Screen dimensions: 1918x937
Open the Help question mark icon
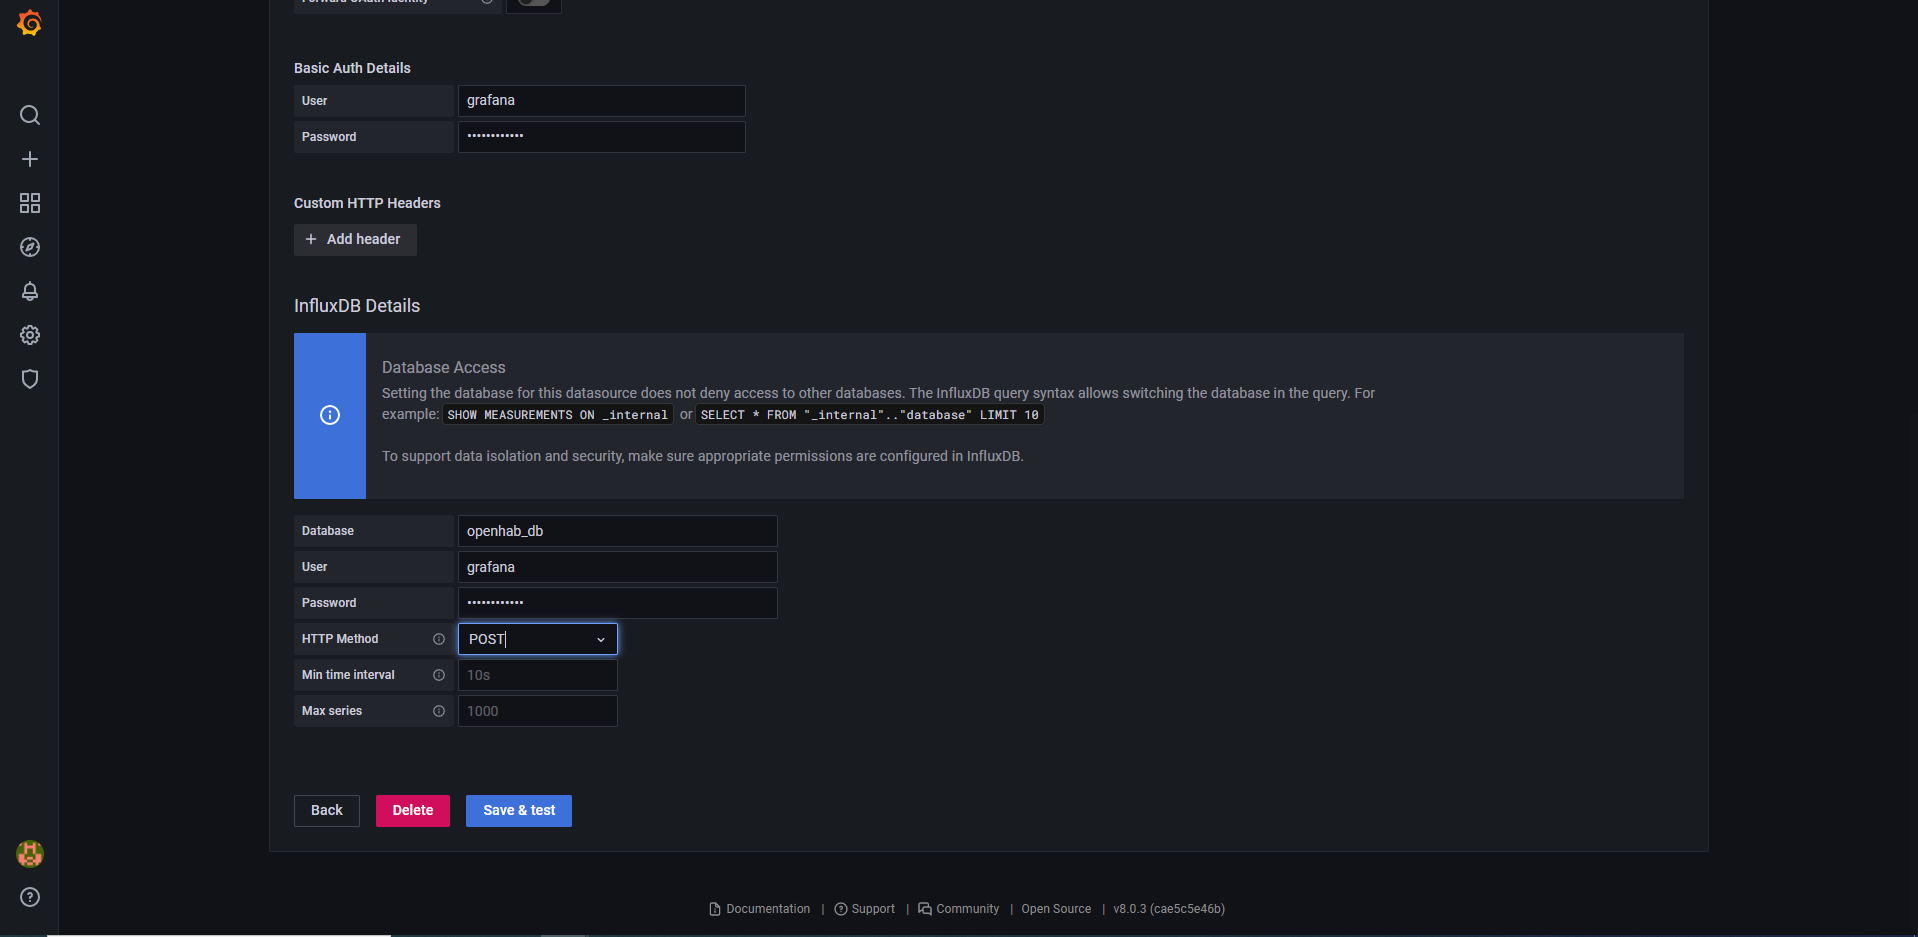[x=30, y=897]
